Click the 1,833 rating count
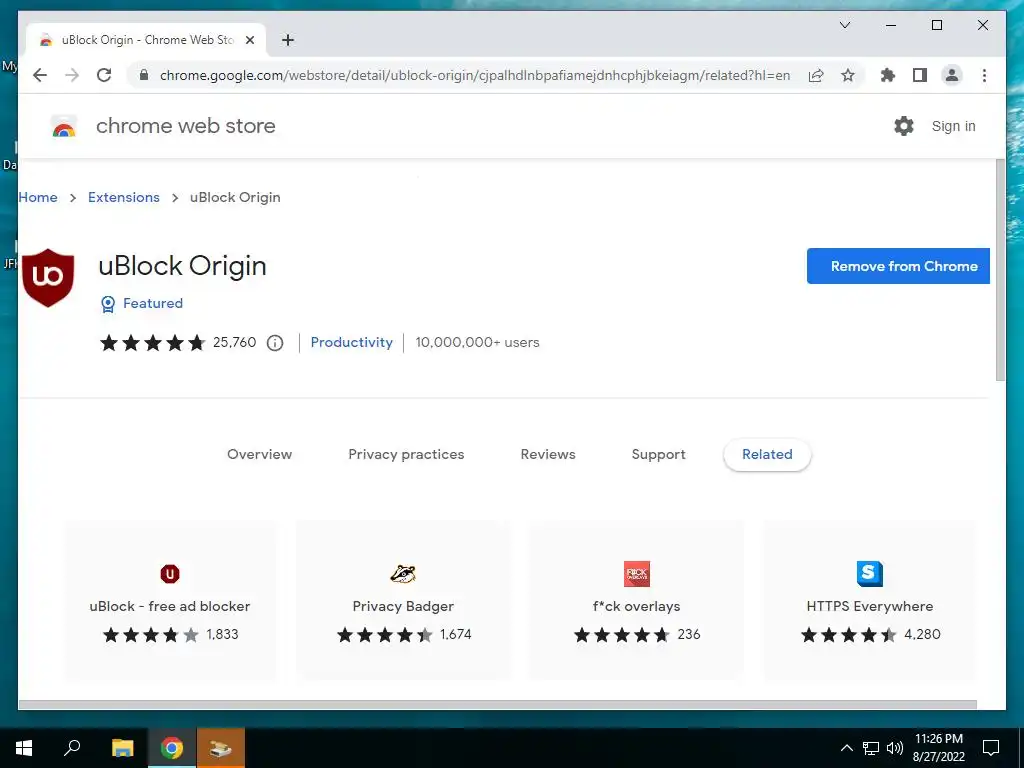1024x768 pixels. point(222,634)
